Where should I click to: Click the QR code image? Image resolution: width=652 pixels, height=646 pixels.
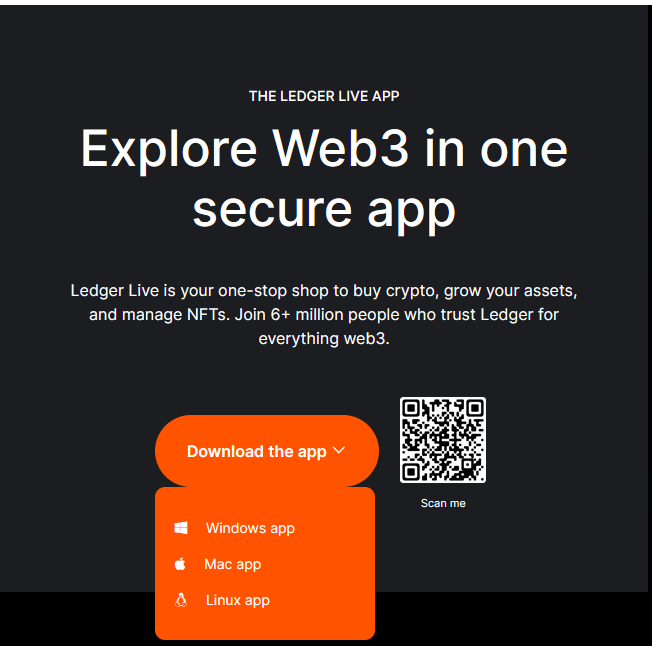443,440
